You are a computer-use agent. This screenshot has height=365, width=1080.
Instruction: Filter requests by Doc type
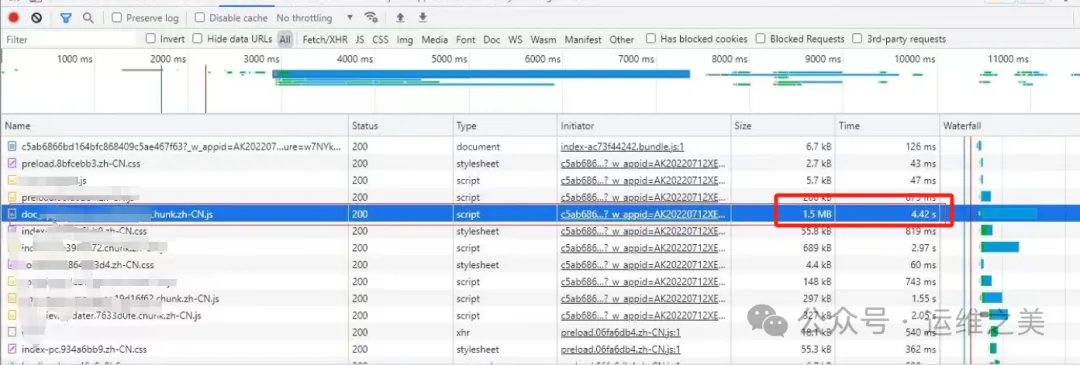(492, 40)
